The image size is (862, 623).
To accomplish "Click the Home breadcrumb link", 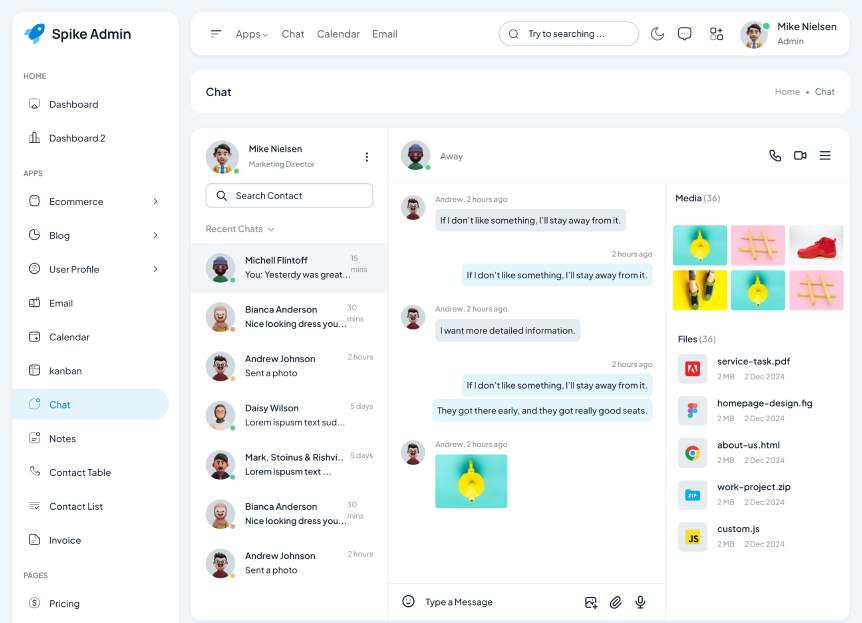I will click(x=787, y=92).
